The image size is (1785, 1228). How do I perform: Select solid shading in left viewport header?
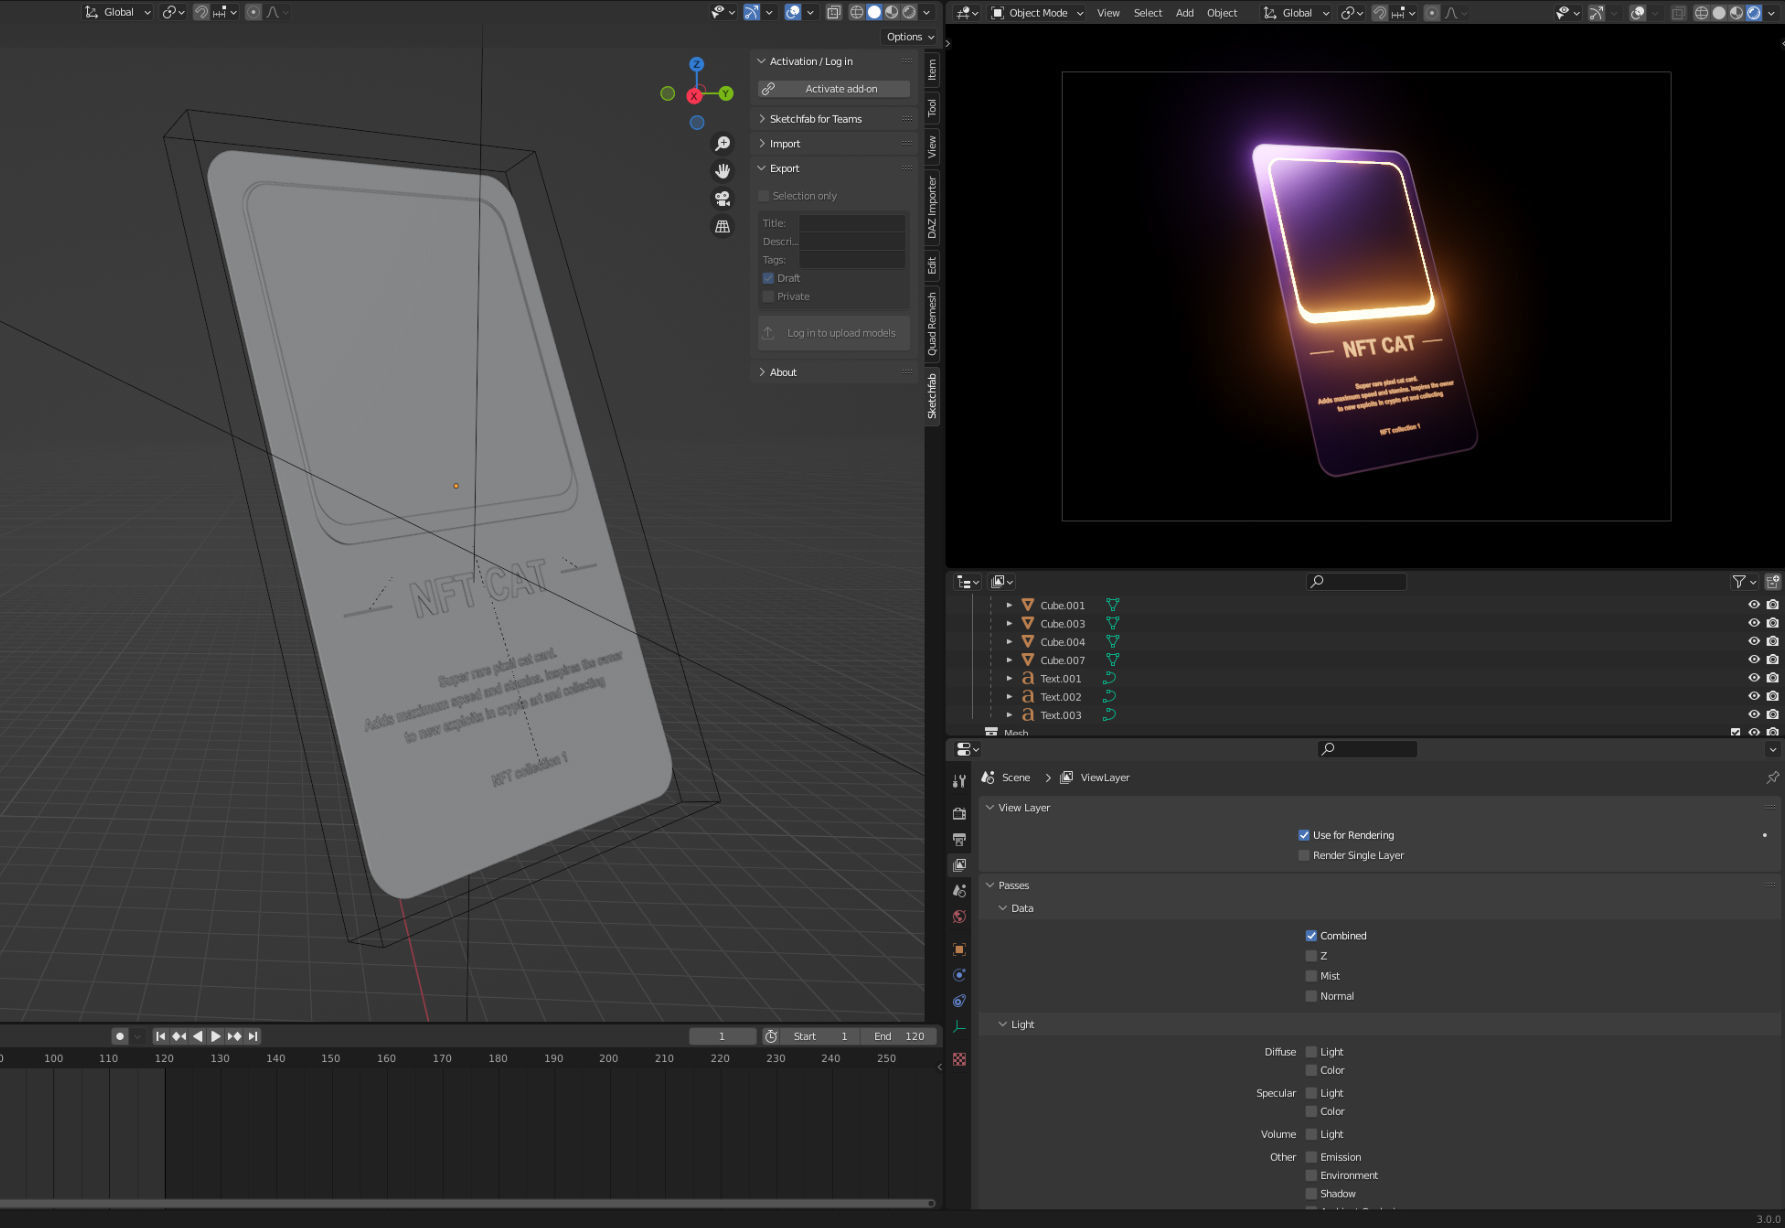(874, 12)
